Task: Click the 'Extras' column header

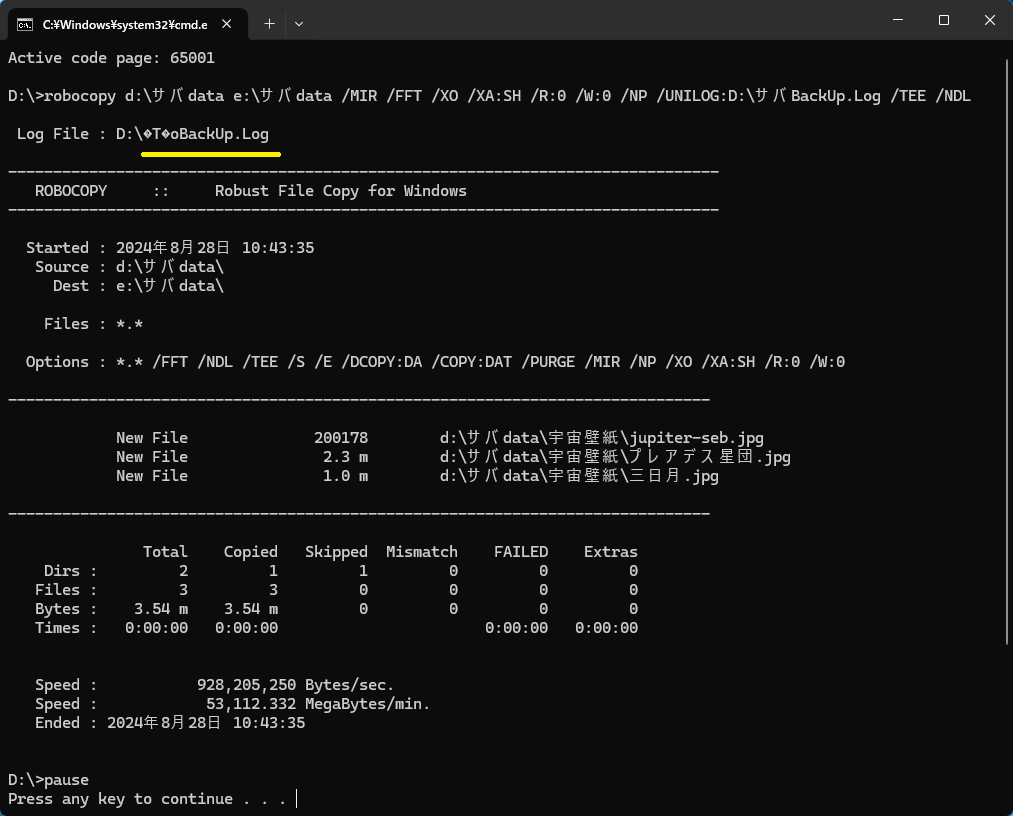Action: click(611, 552)
